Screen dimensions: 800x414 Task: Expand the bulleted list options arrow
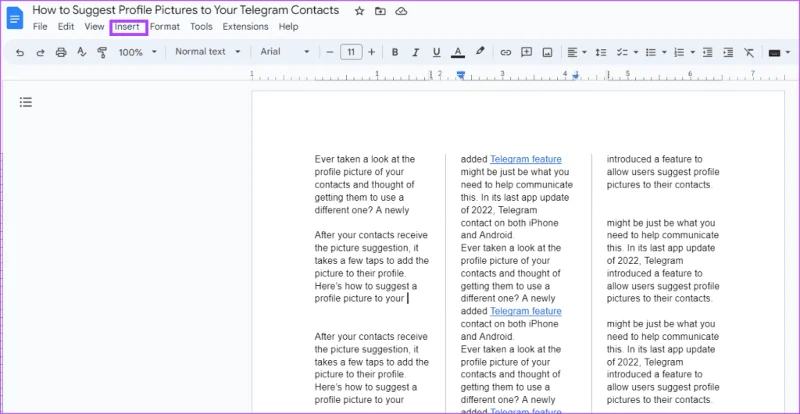click(664, 52)
